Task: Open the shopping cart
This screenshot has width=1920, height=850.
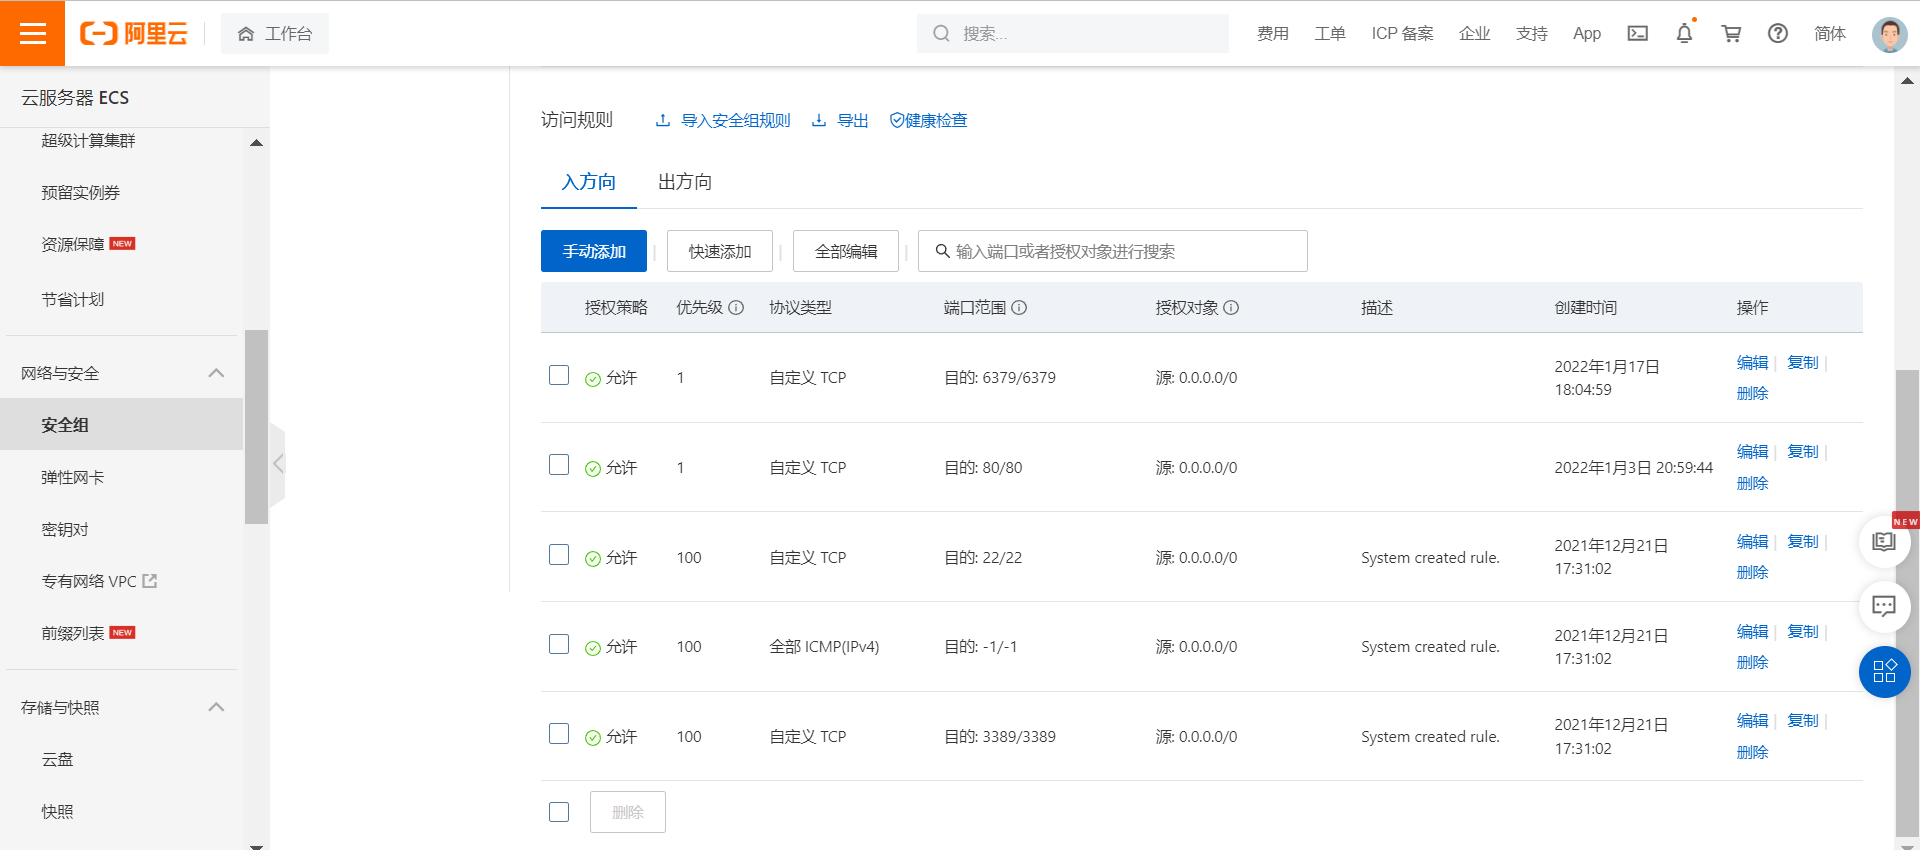Action: [1731, 33]
